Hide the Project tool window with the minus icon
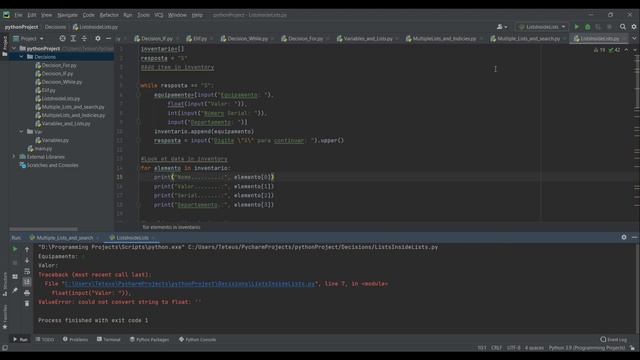 (x=108, y=38)
